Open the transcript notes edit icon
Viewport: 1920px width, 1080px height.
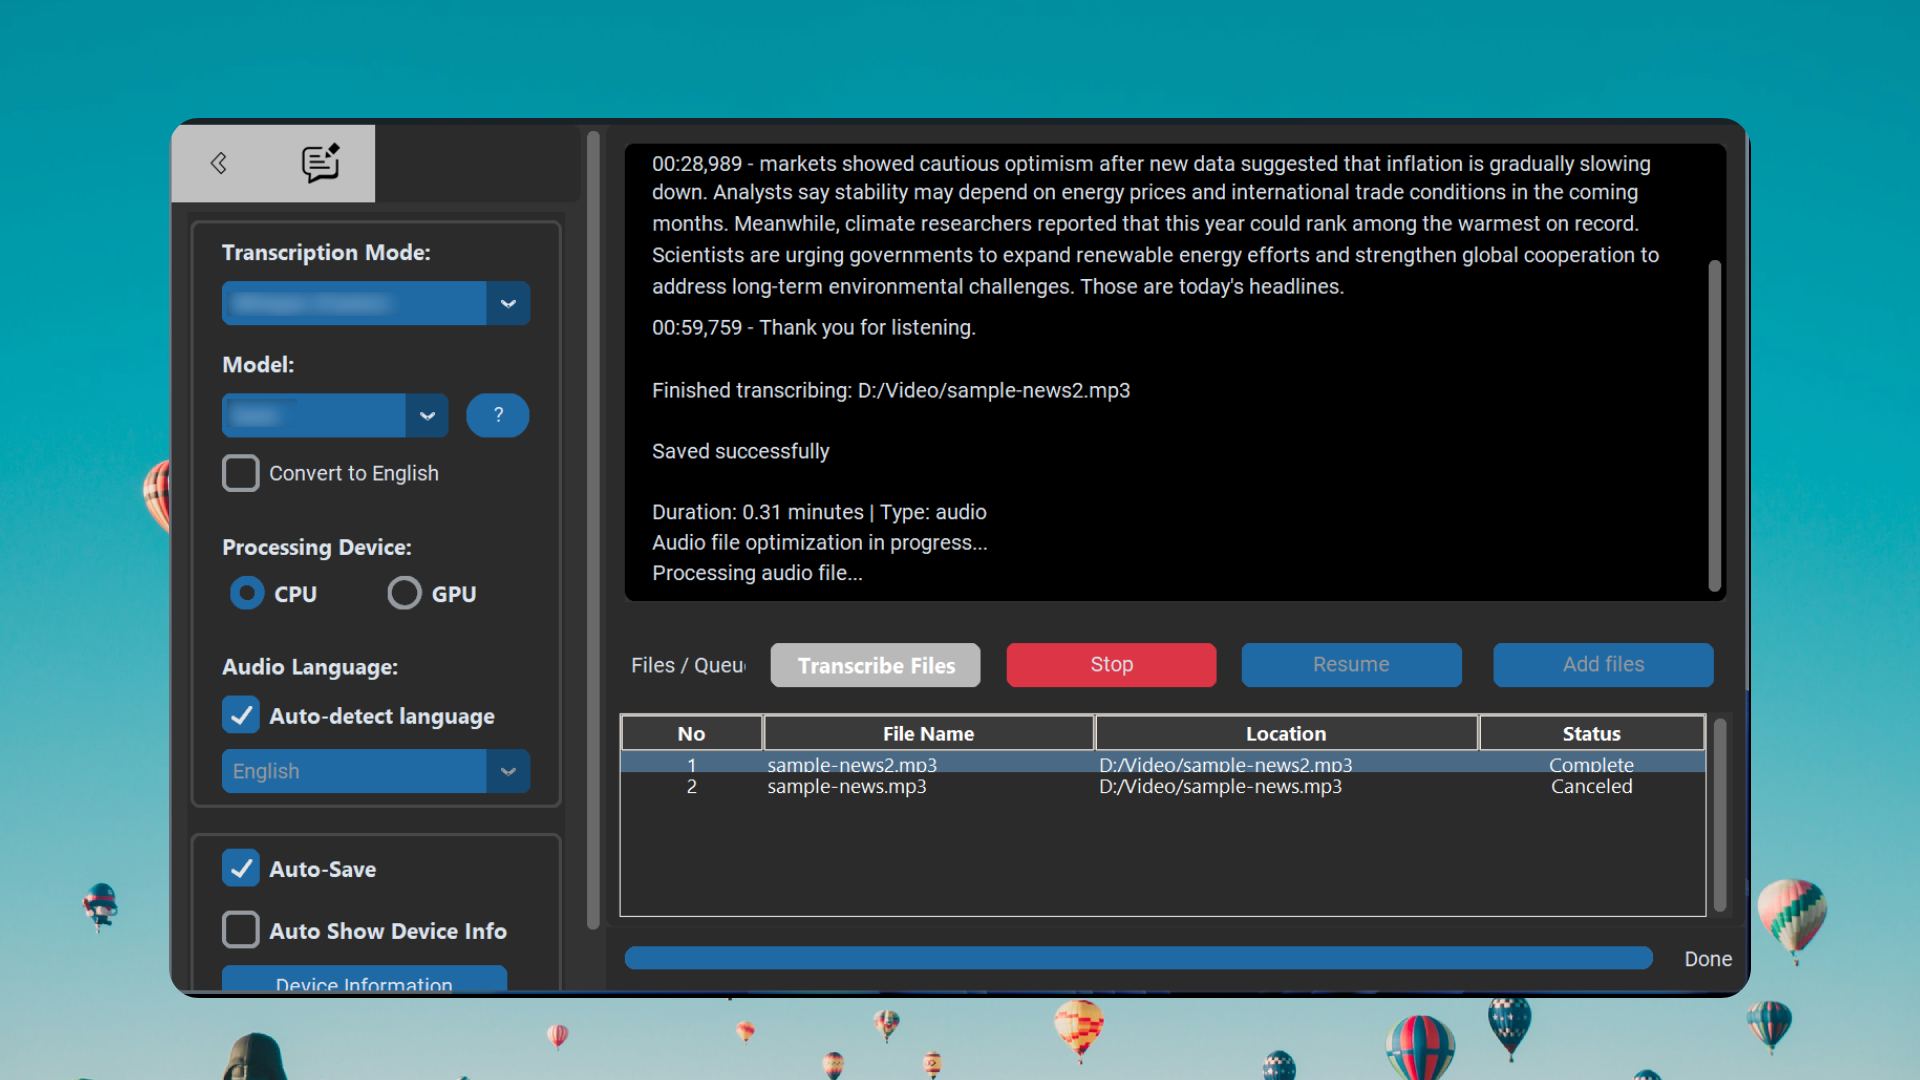point(321,163)
